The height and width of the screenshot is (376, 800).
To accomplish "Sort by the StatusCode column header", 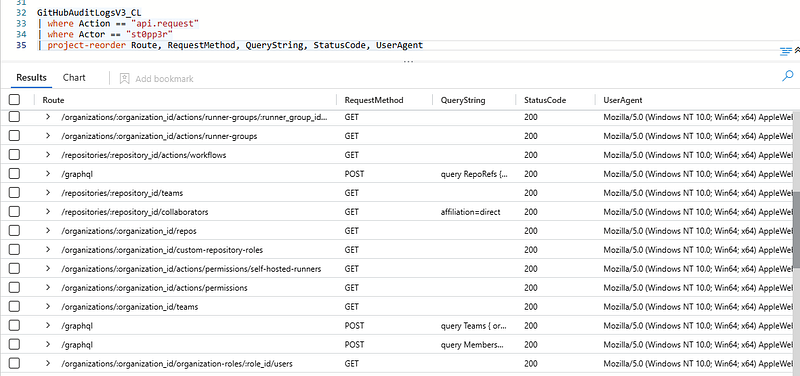I will click(x=545, y=101).
